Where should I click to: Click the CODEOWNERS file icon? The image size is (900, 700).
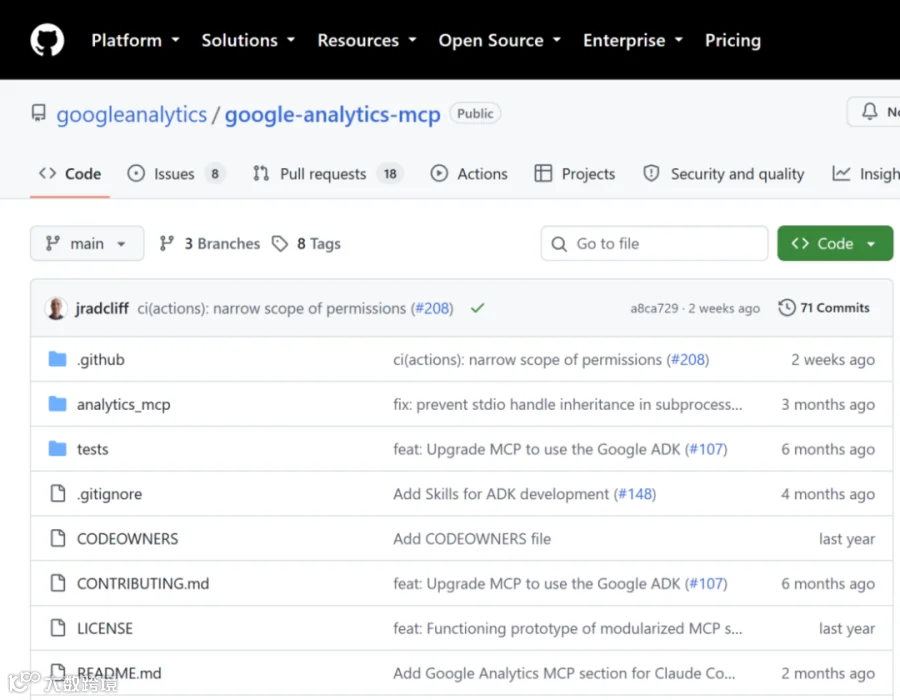click(x=58, y=538)
